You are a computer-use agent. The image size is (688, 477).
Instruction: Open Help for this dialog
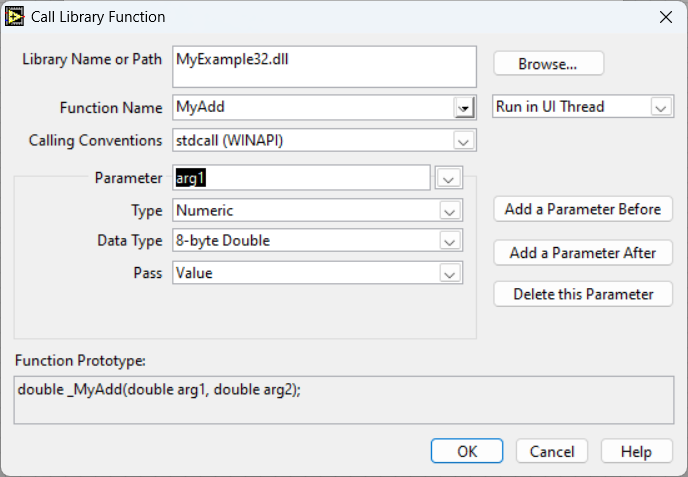(x=636, y=451)
